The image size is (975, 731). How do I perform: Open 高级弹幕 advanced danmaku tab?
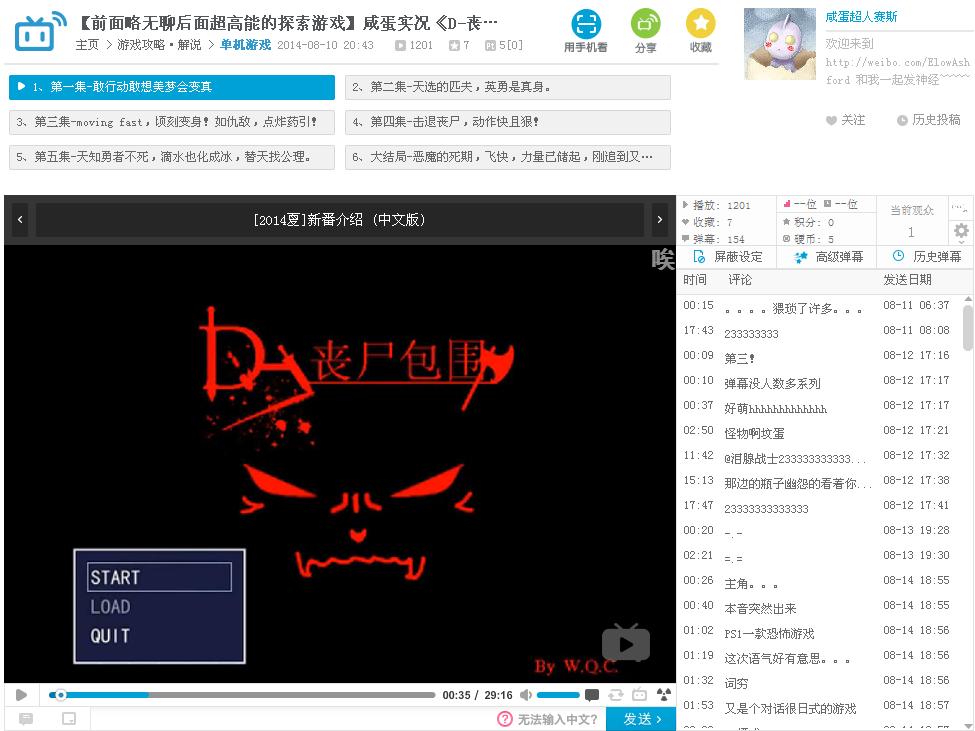click(828, 257)
